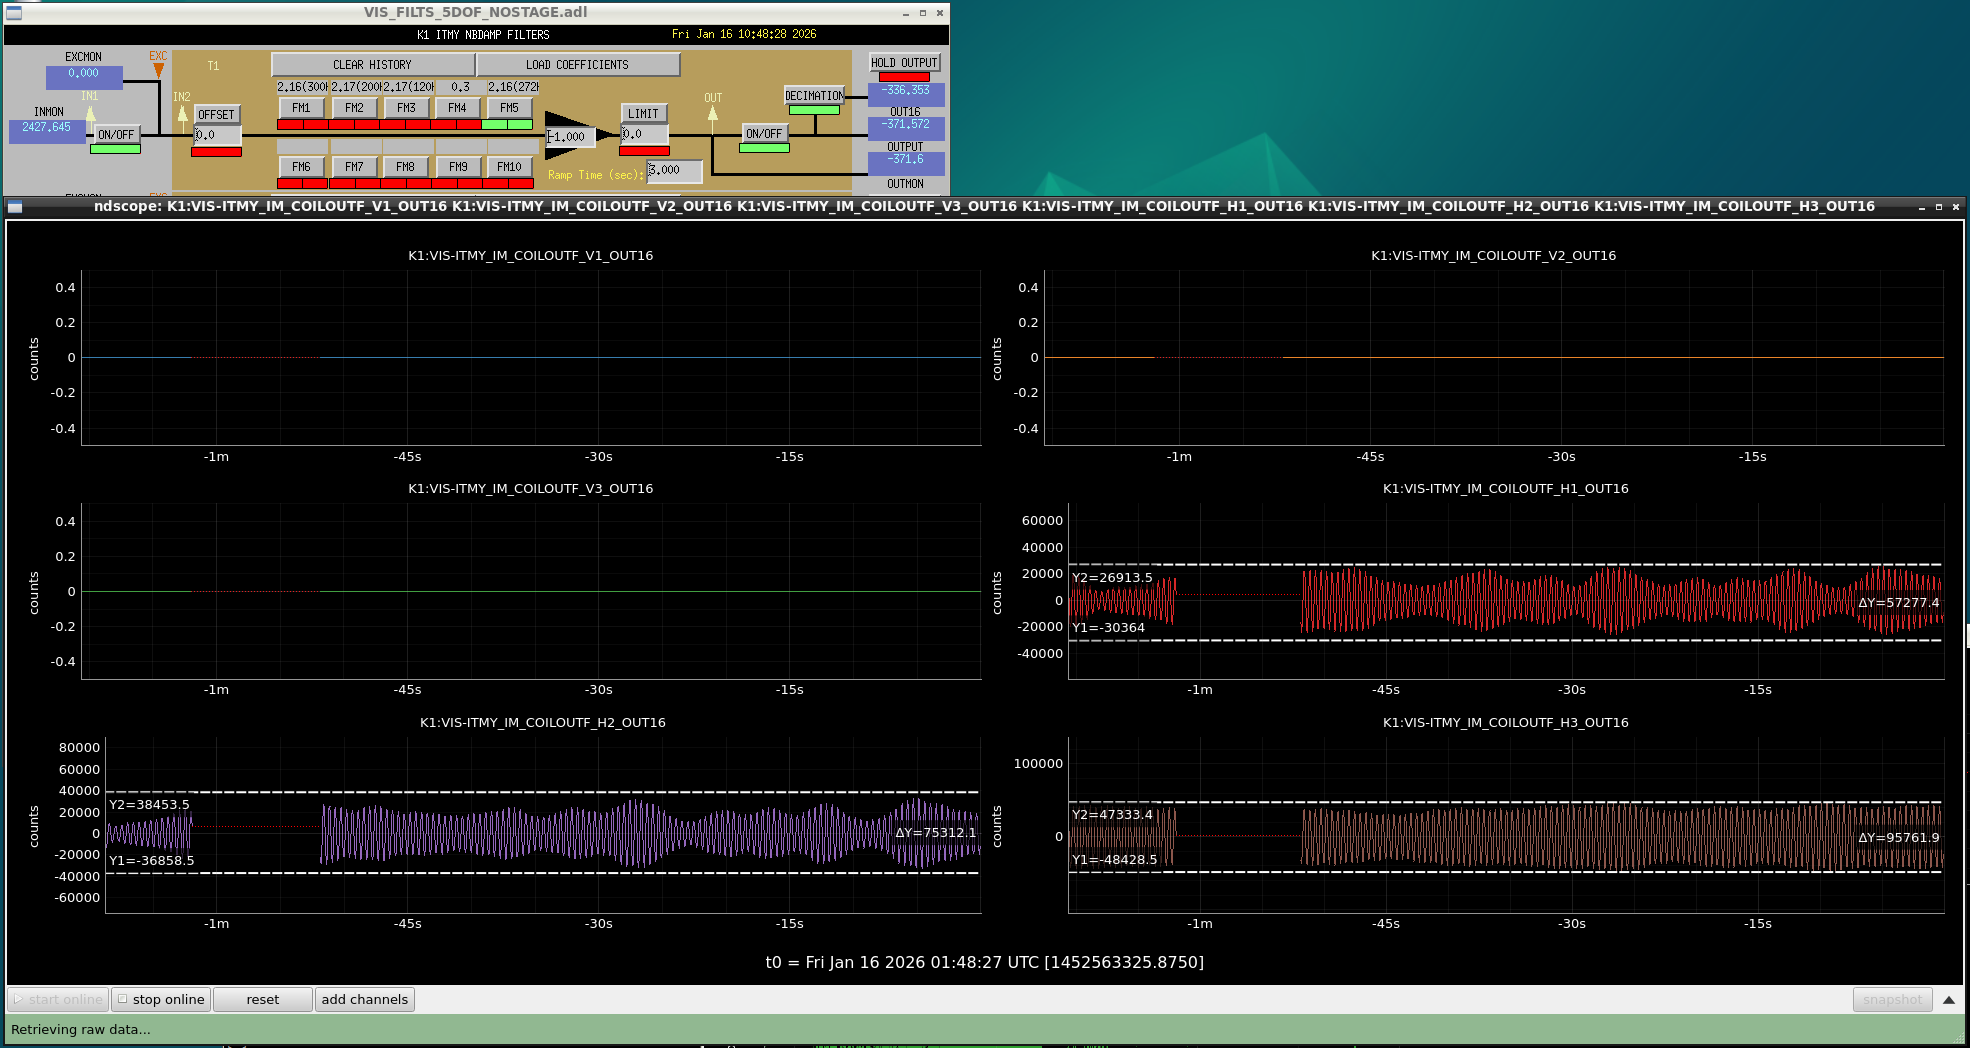Click the IN2 test point arrow

(182, 114)
